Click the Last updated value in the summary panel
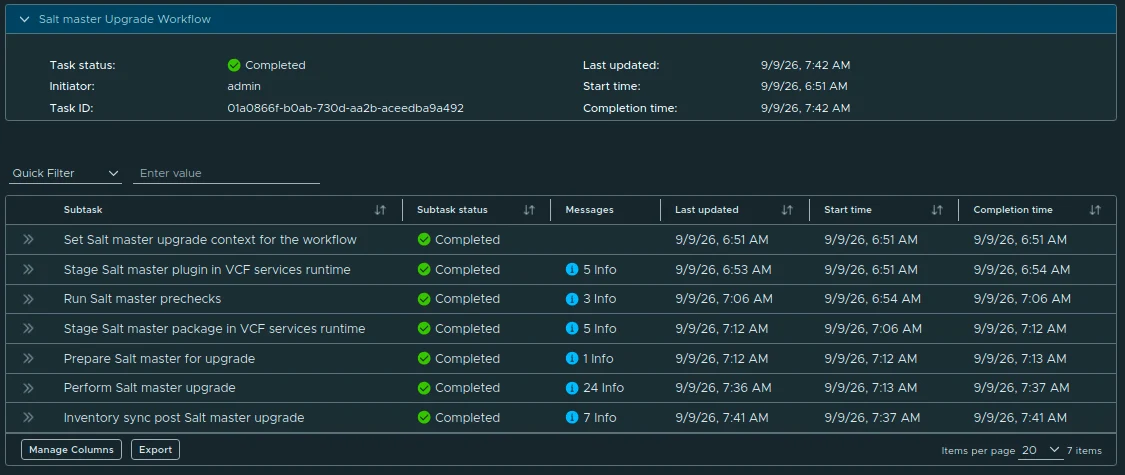 click(806, 65)
